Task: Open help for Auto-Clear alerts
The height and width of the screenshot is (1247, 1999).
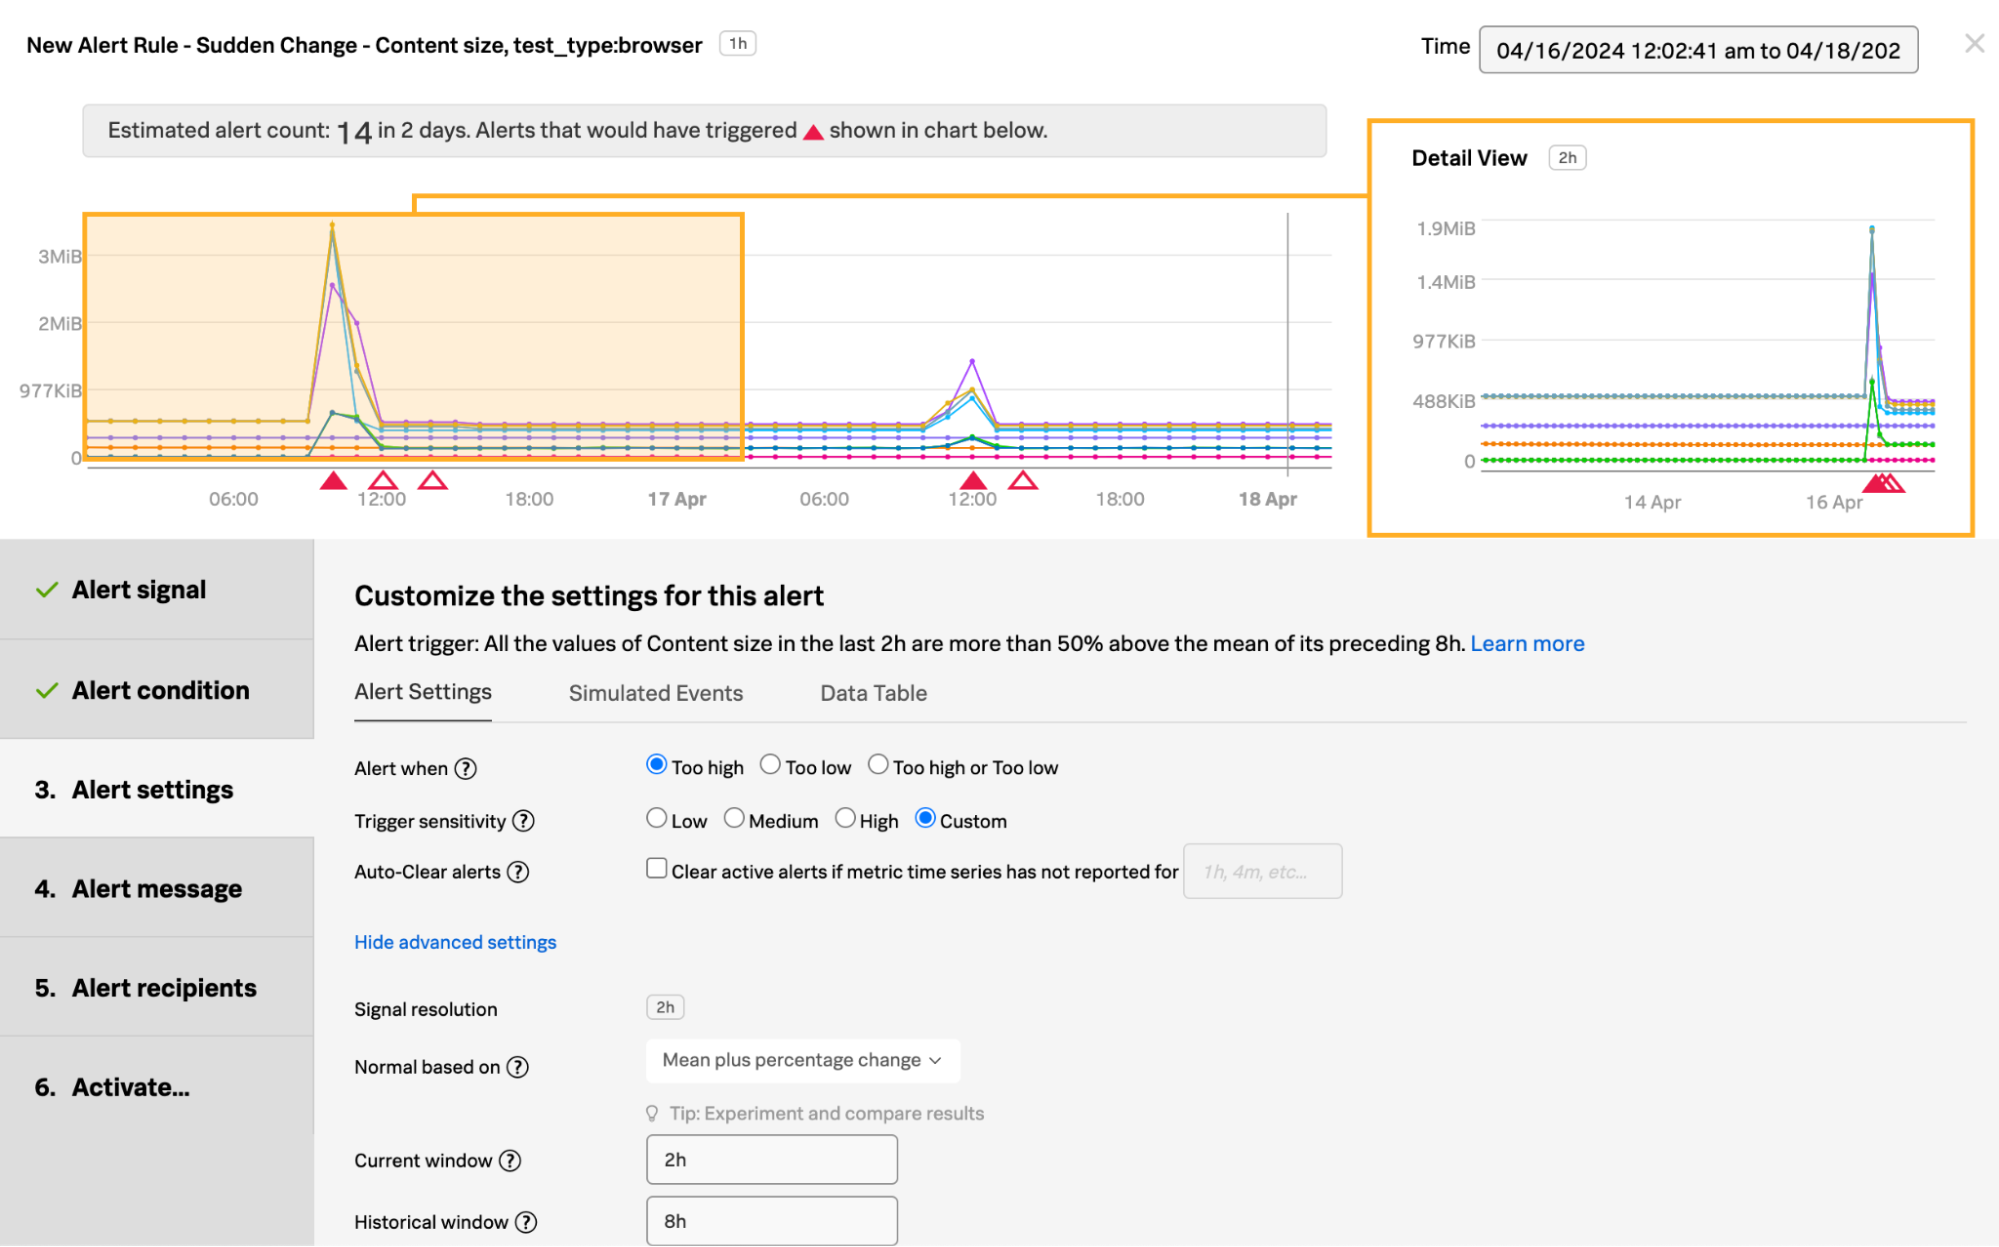Action: 517,872
